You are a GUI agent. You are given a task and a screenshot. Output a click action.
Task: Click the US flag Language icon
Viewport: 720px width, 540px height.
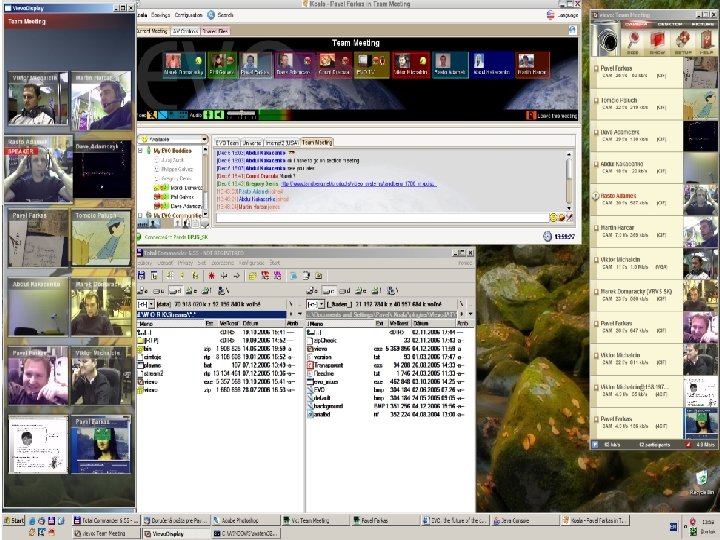(551, 15)
